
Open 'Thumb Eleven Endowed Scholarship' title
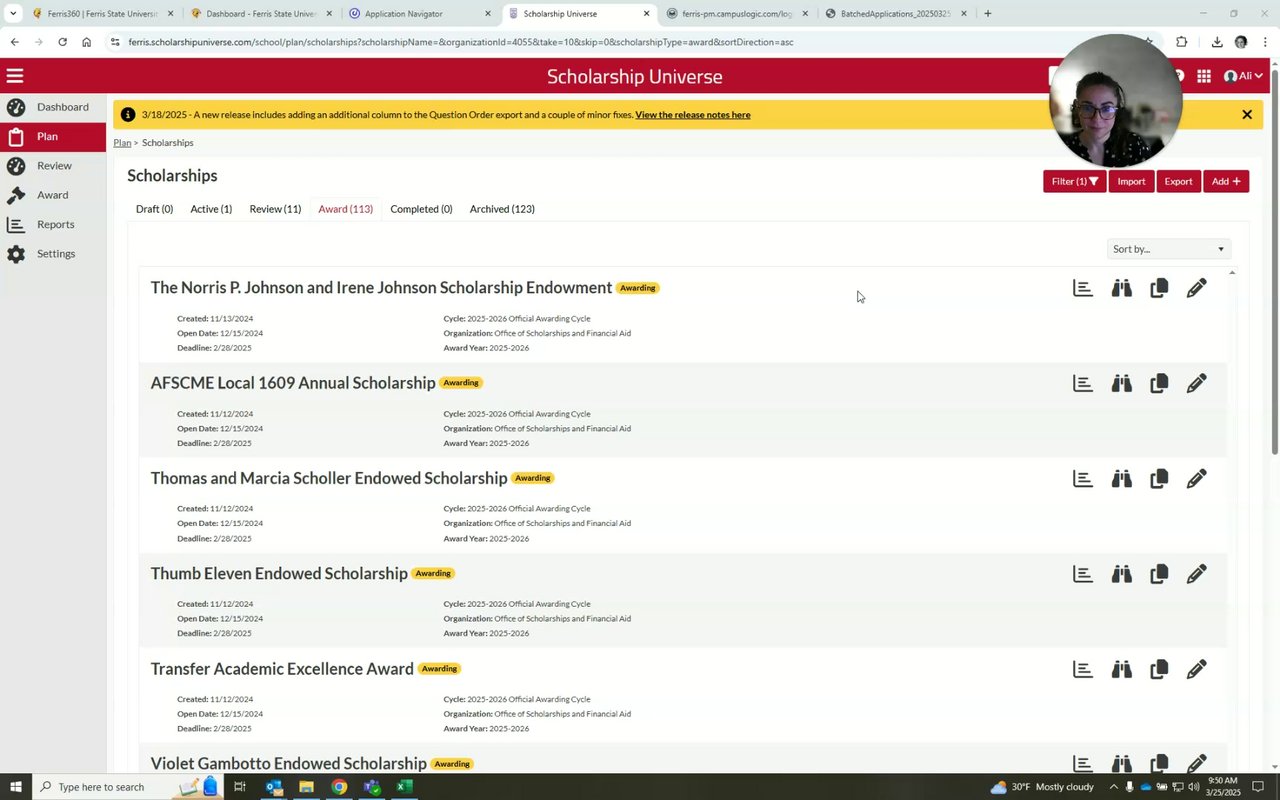(279, 574)
